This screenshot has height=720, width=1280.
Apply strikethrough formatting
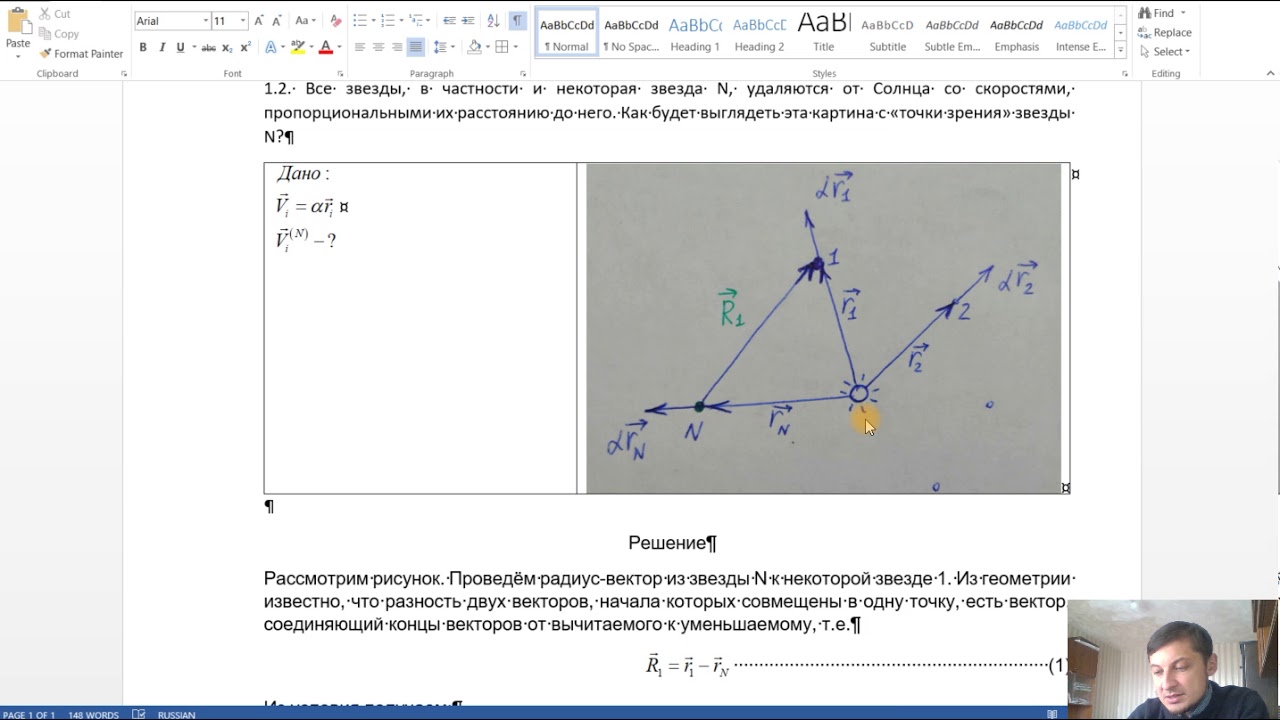pos(208,47)
